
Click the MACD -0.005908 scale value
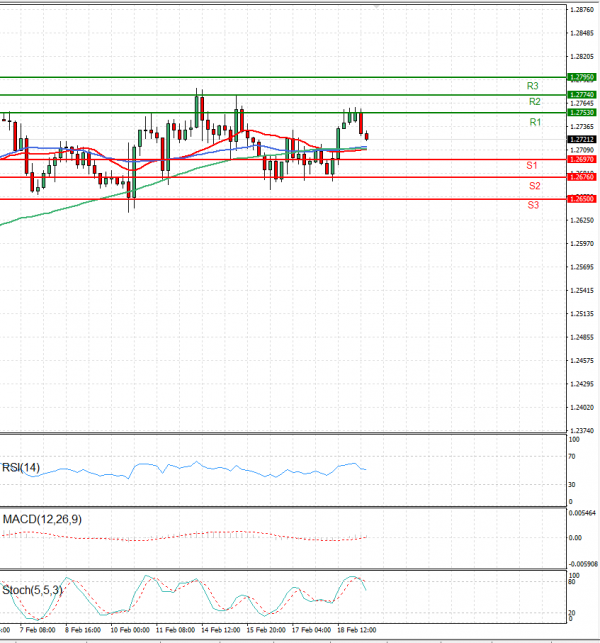[582, 564]
